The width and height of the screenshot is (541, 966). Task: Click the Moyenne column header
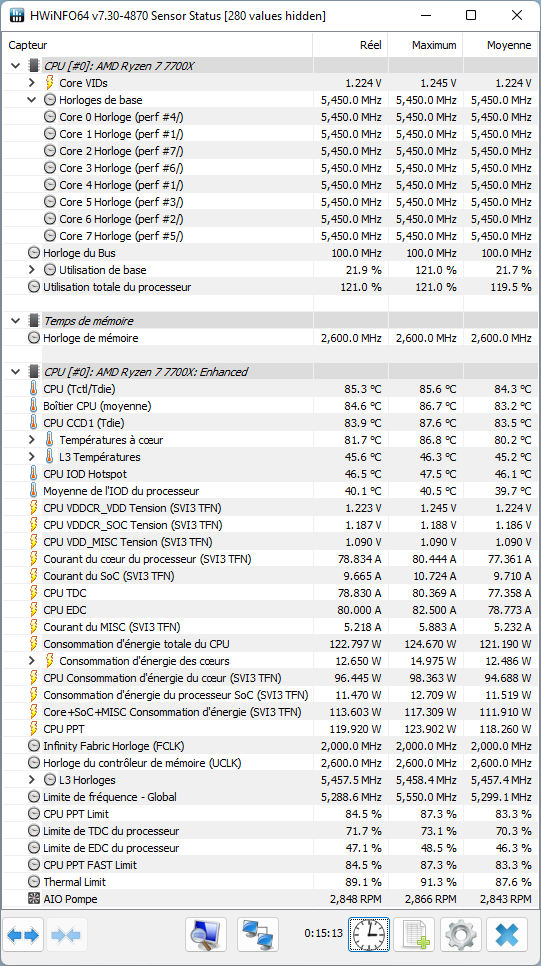(500, 45)
